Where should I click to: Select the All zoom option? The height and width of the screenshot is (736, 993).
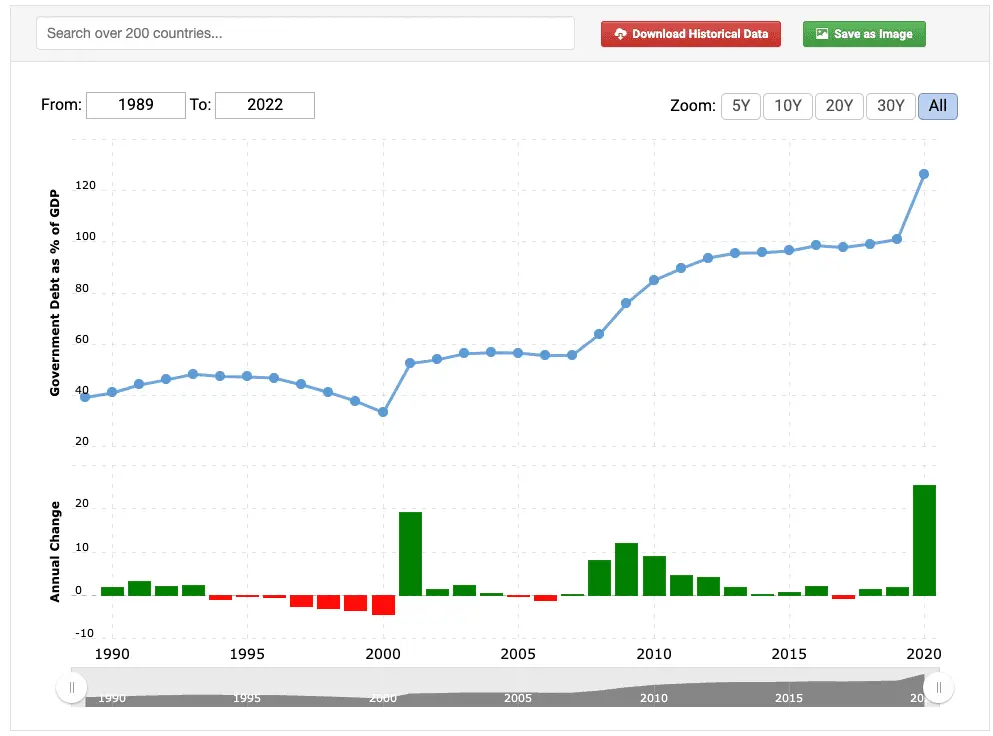point(937,105)
